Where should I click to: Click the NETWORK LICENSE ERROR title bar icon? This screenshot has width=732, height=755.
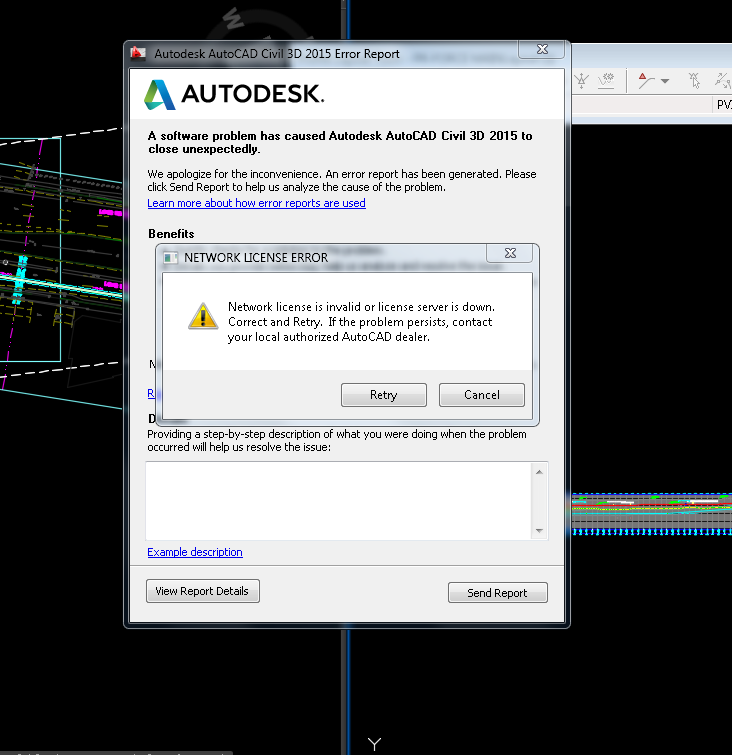170,258
